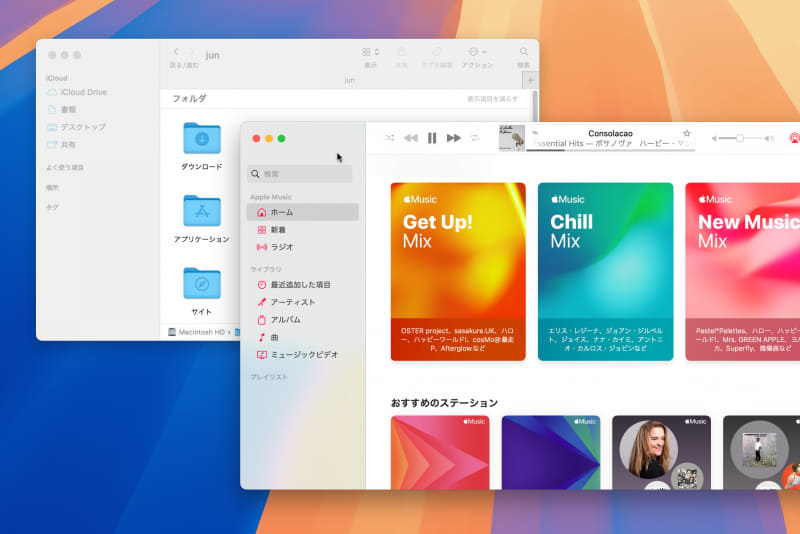
Task: Skip to the previous track
Action: coord(411,138)
